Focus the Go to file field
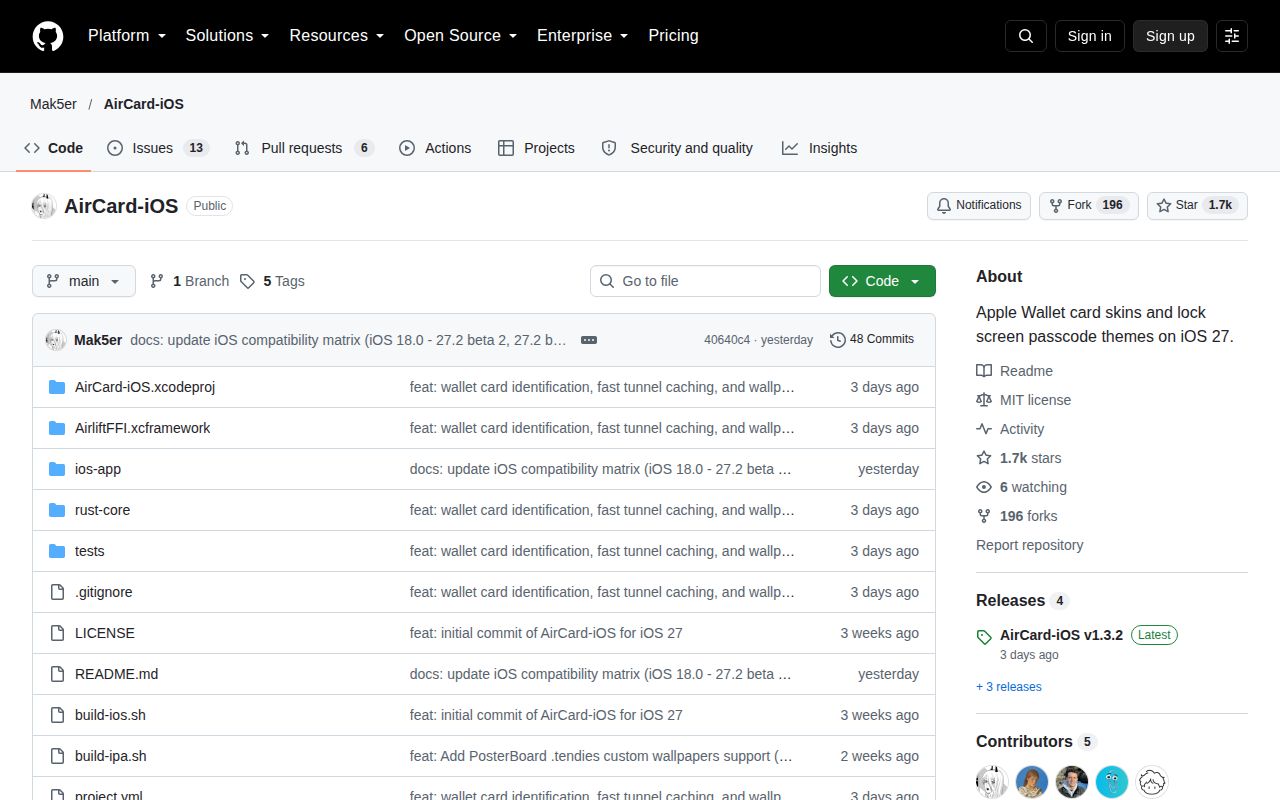This screenshot has height=800, width=1280. tap(705, 281)
